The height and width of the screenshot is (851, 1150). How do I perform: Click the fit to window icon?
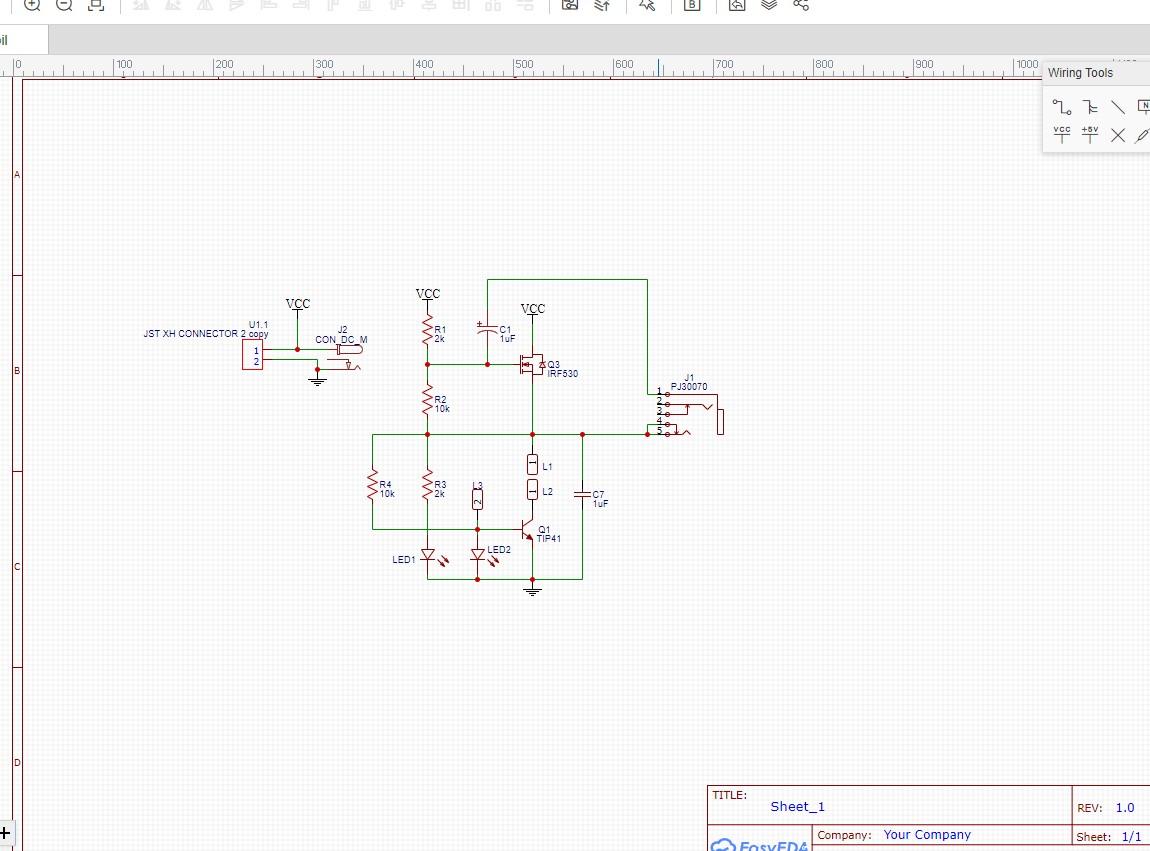95,5
